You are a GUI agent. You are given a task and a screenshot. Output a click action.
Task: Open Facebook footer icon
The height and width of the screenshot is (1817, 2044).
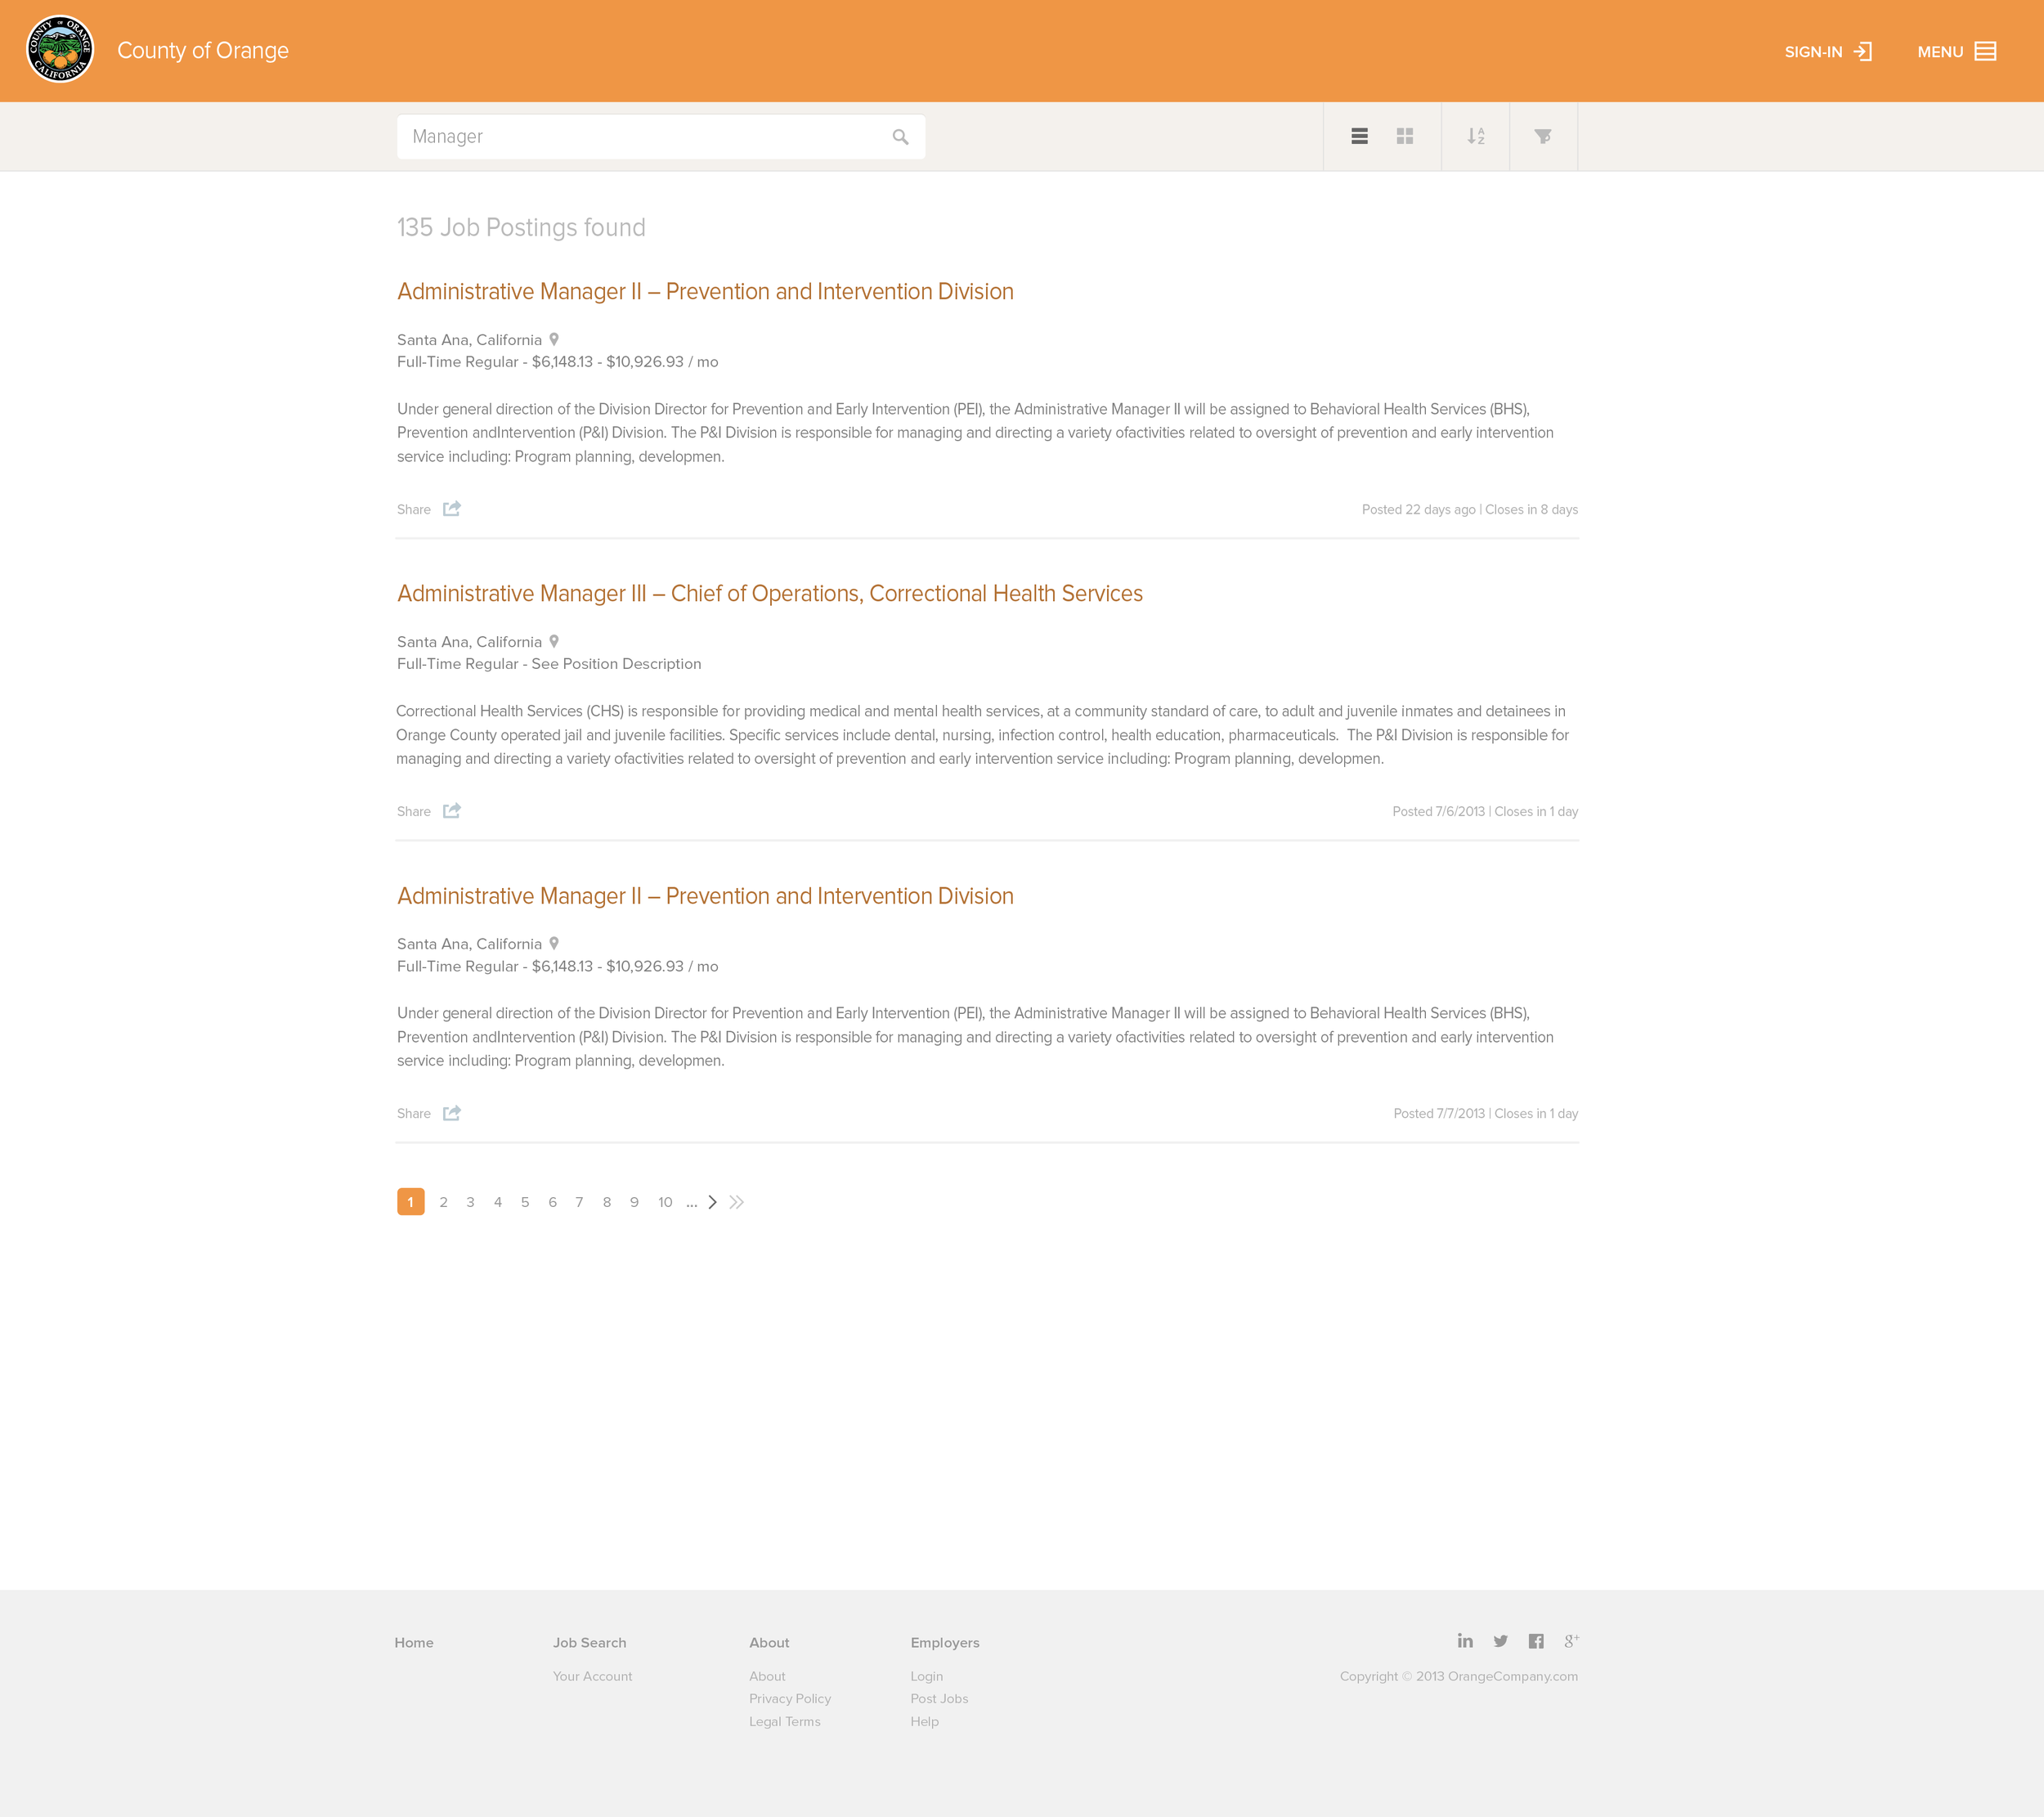pyautogui.click(x=1536, y=1641)
